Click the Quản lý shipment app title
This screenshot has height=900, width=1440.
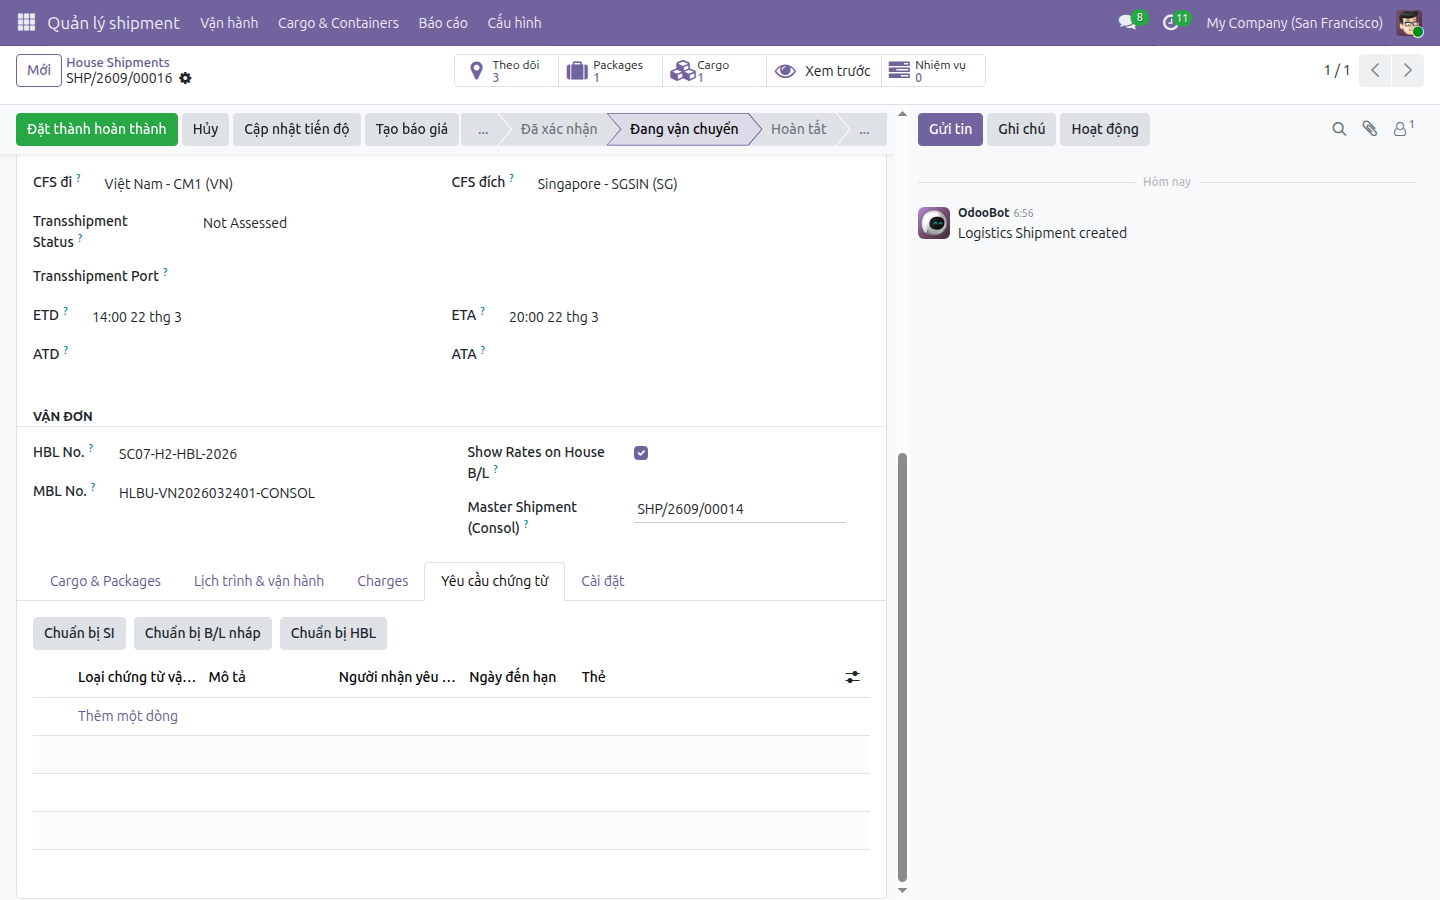point(113,23)
